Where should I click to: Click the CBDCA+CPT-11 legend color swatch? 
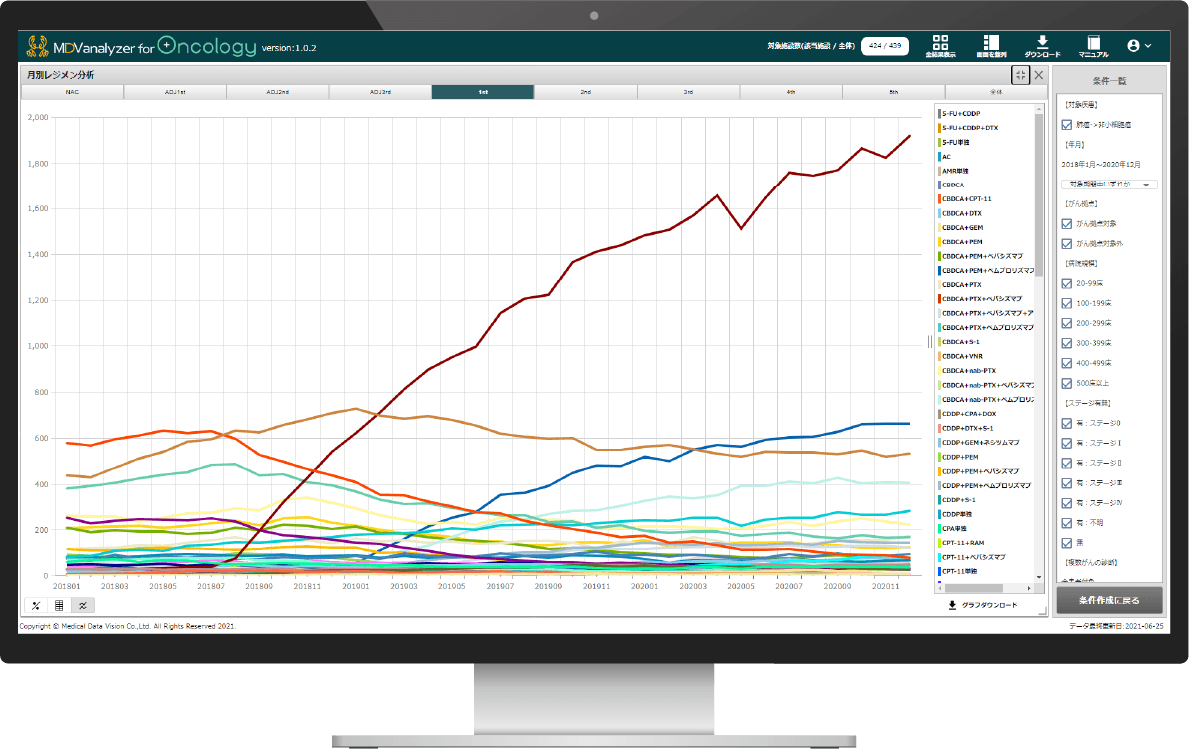(939, 199)
